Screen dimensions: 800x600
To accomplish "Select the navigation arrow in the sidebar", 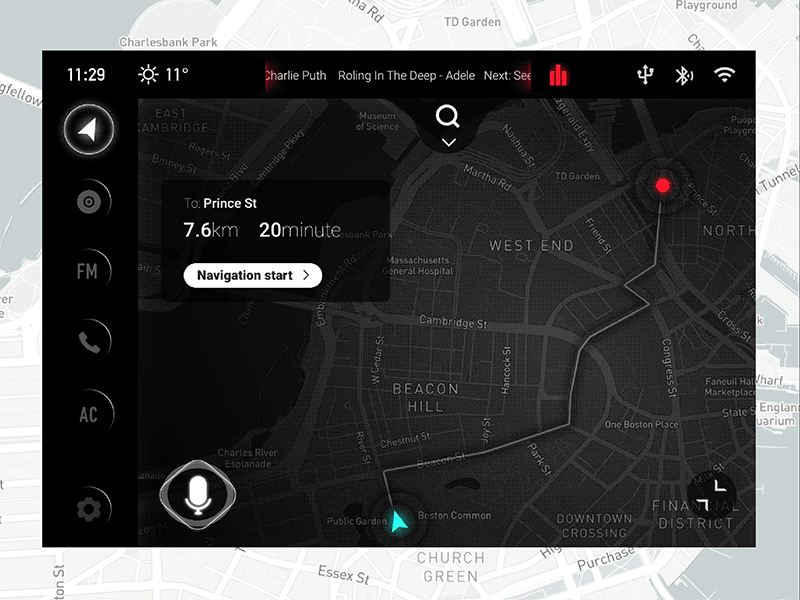I will tap(88, 130).
